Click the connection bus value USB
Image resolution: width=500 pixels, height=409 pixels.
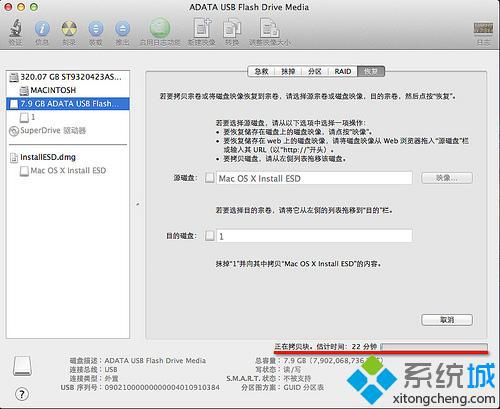pyautogui.click(x=111, y=370)
